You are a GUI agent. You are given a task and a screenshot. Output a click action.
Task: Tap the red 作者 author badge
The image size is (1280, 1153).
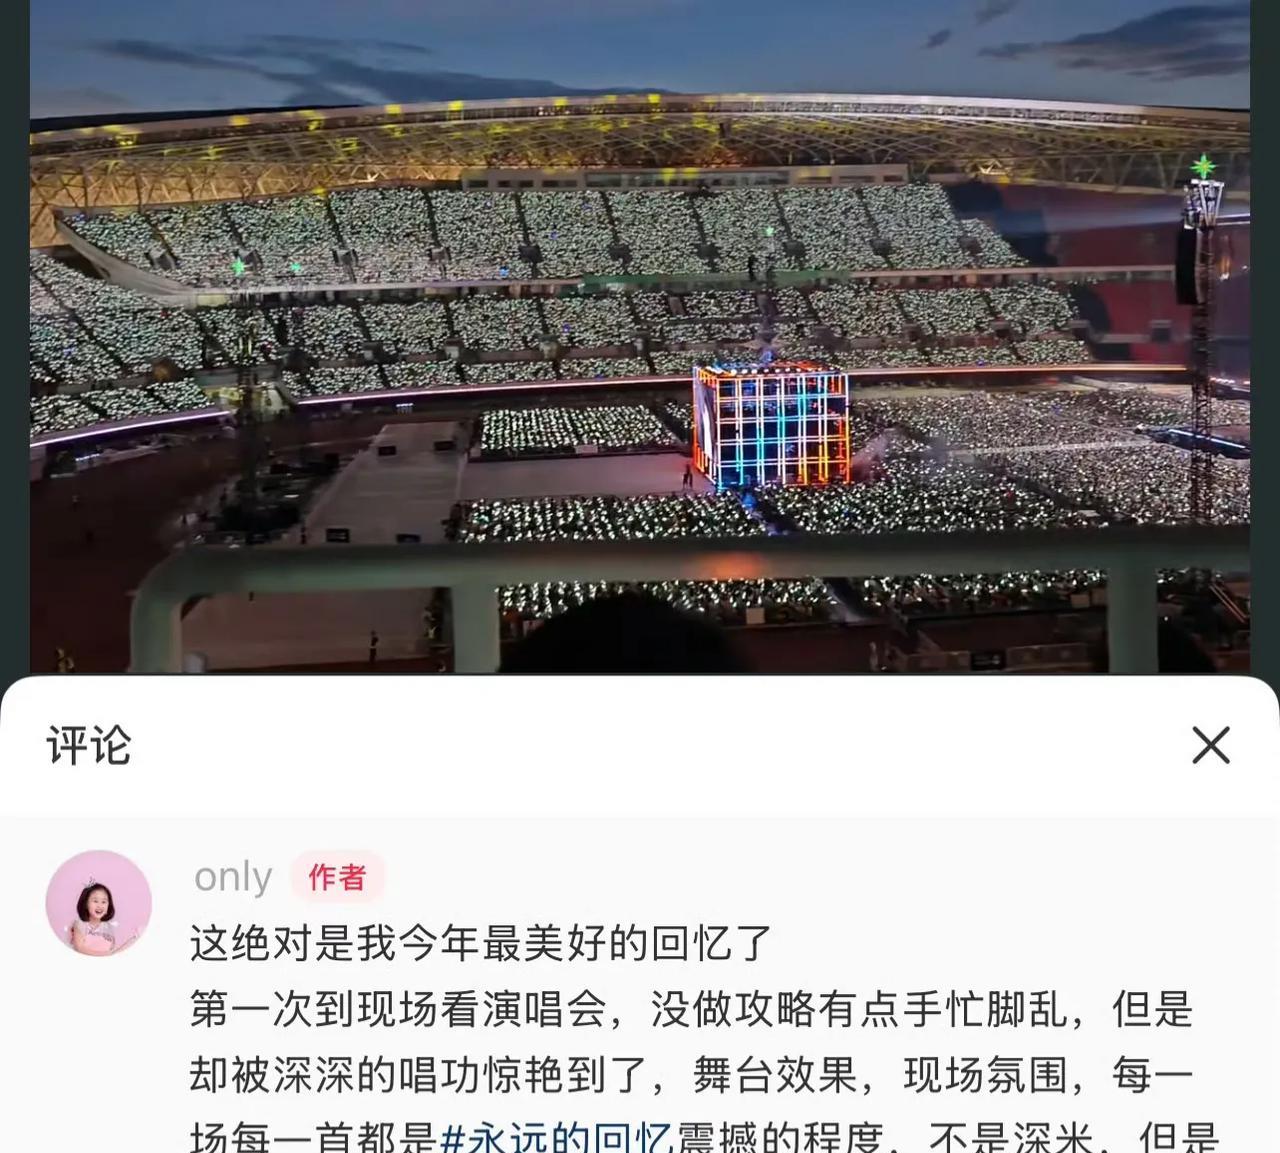coord(337,877)
